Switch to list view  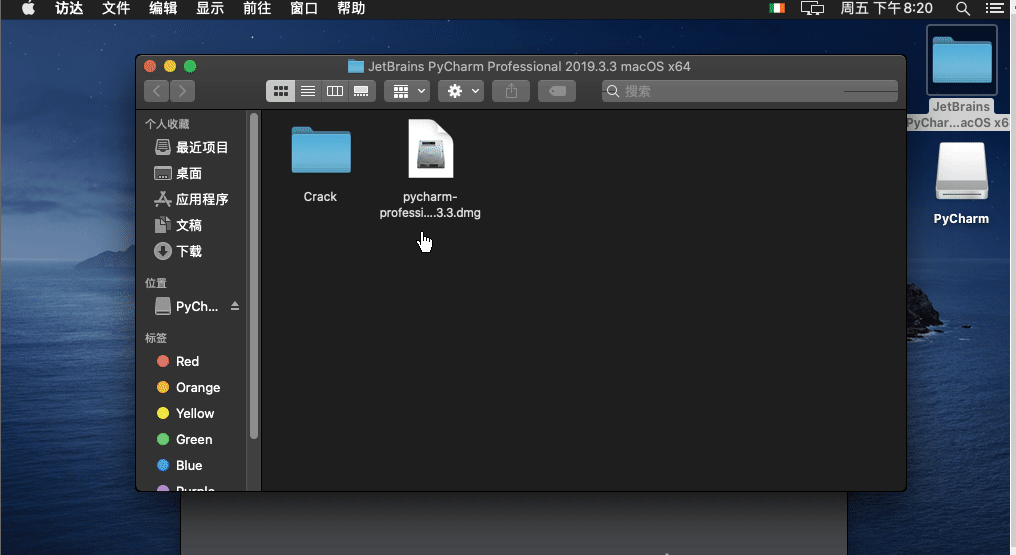point(308,91)
